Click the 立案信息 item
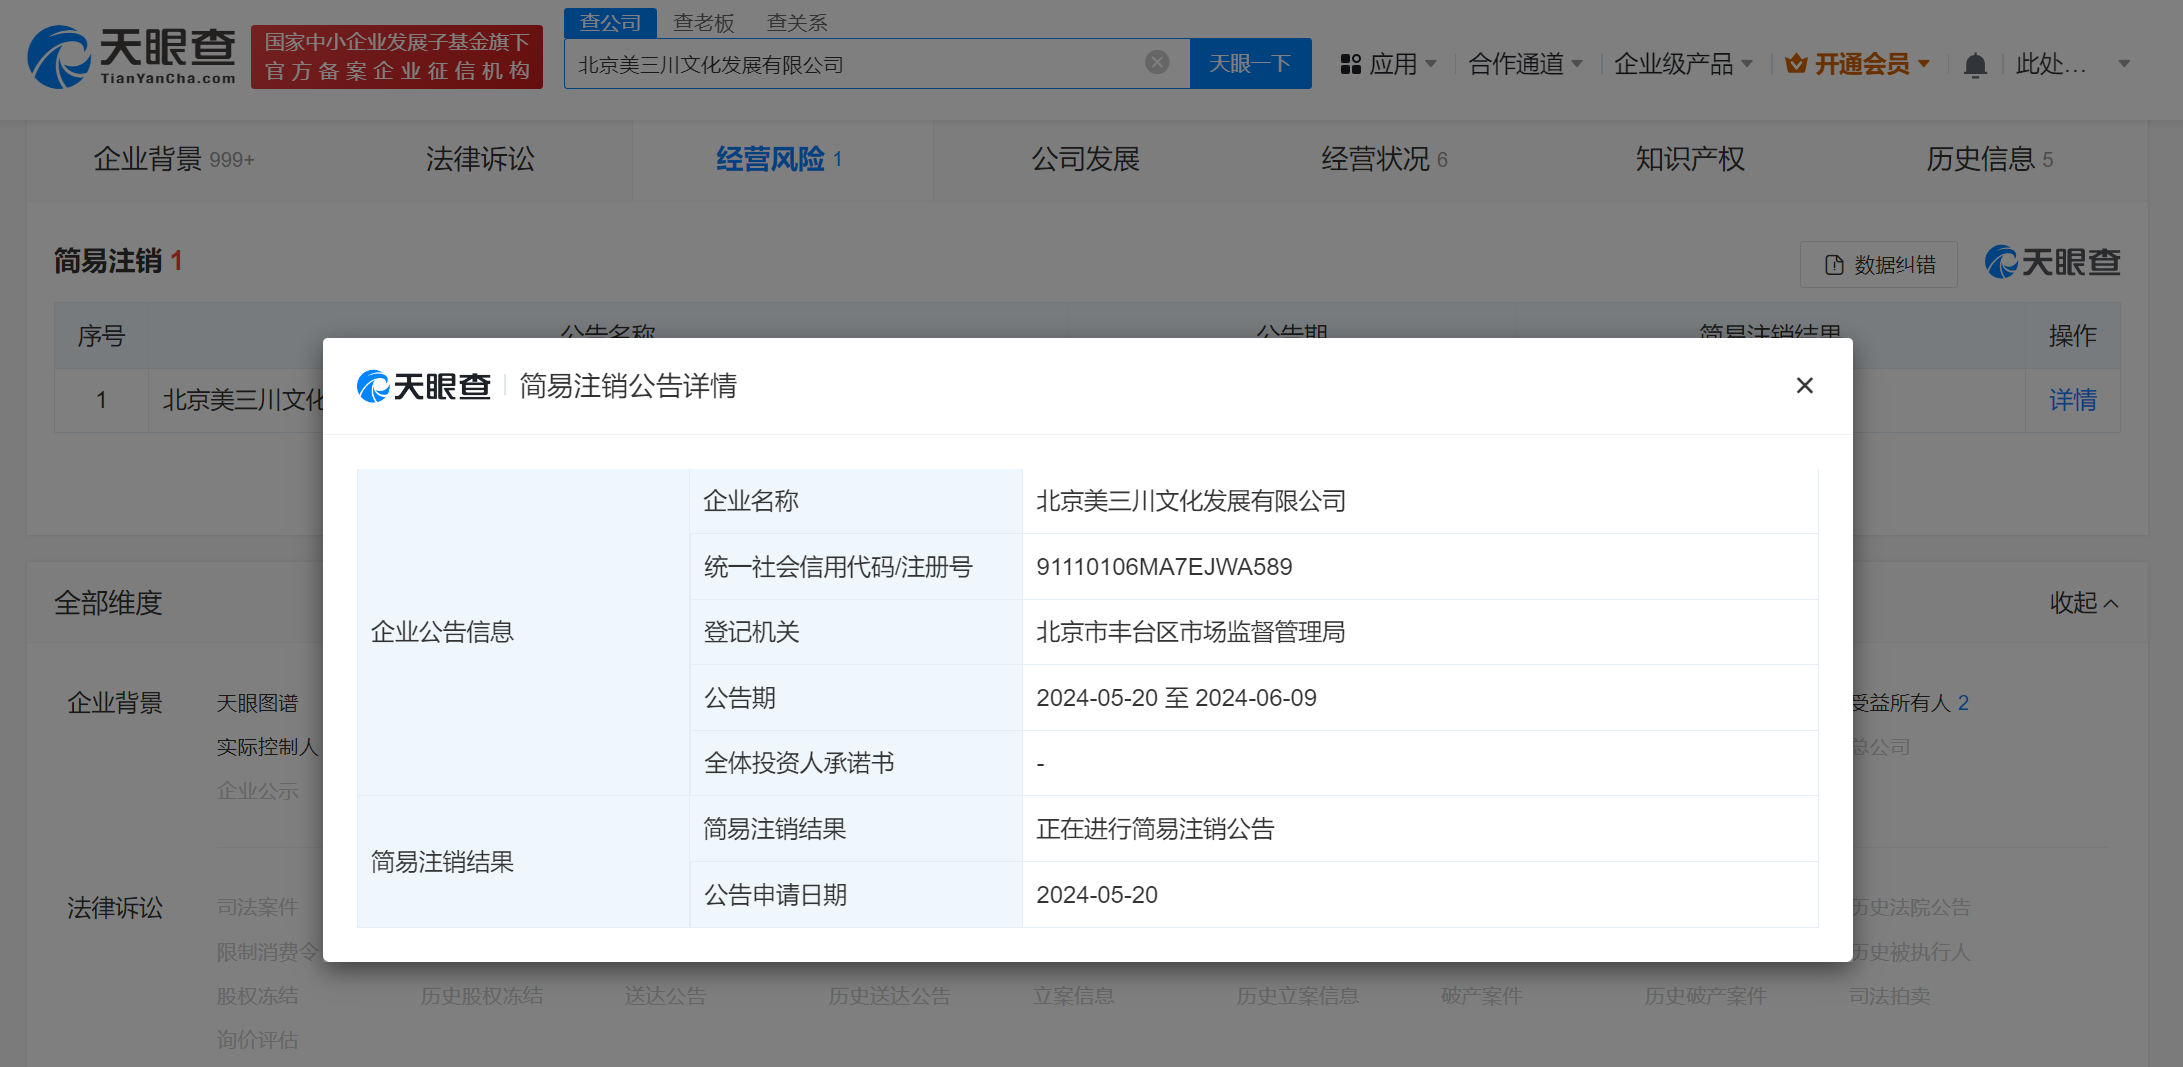The width and height of the screenshot is (2183, 1067). click(1073, 996)
